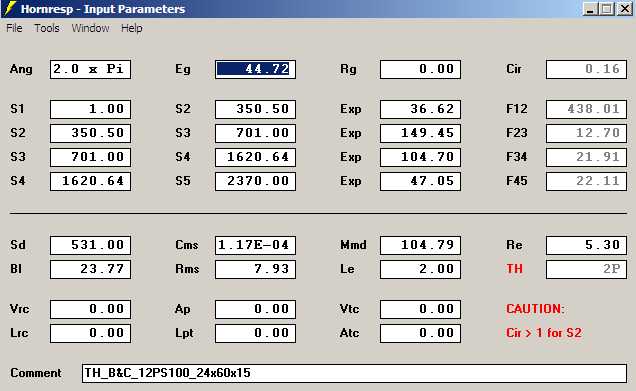Click the red CAUTION: text

pyautogui.click(x=535, y=309)
